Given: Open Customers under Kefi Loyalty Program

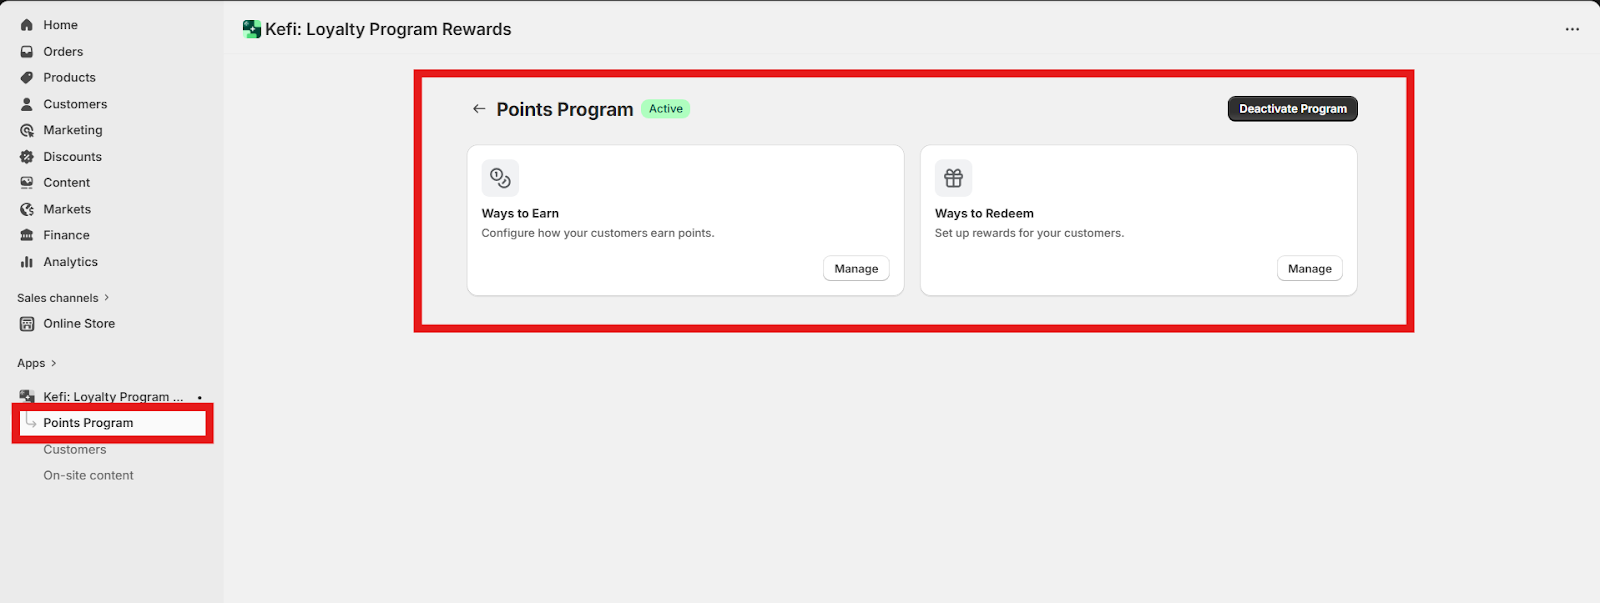Looking at the screenshot, I should (75, 450).
